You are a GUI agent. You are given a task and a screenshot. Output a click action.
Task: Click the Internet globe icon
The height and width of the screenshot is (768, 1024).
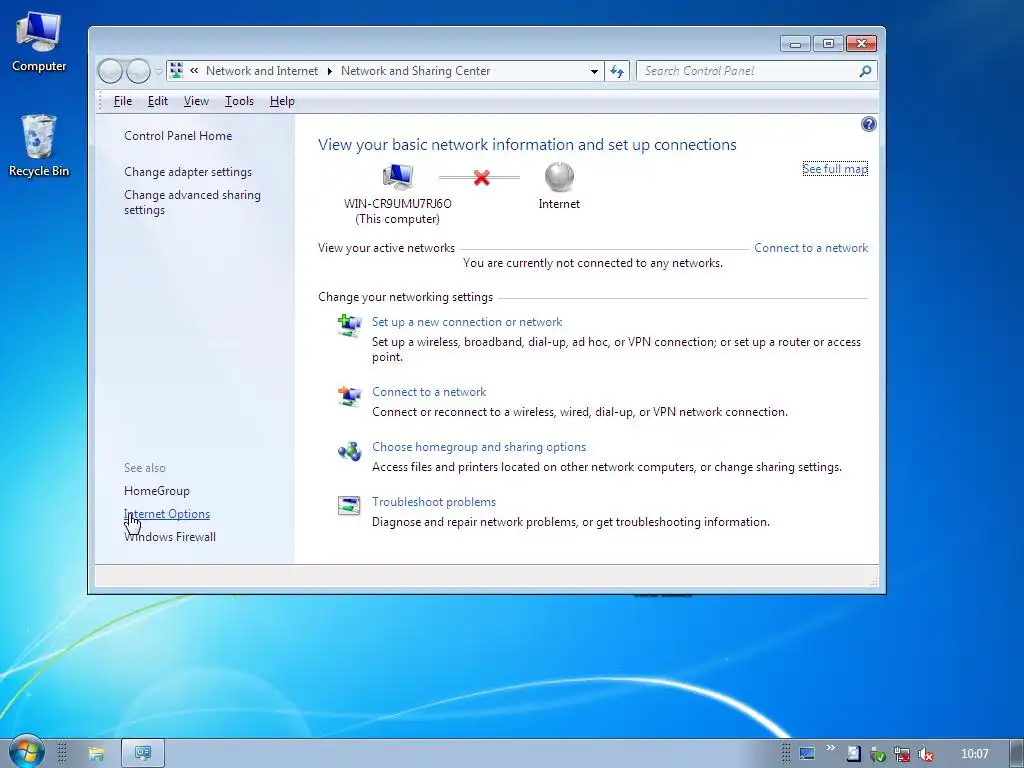tap(559, 176)
